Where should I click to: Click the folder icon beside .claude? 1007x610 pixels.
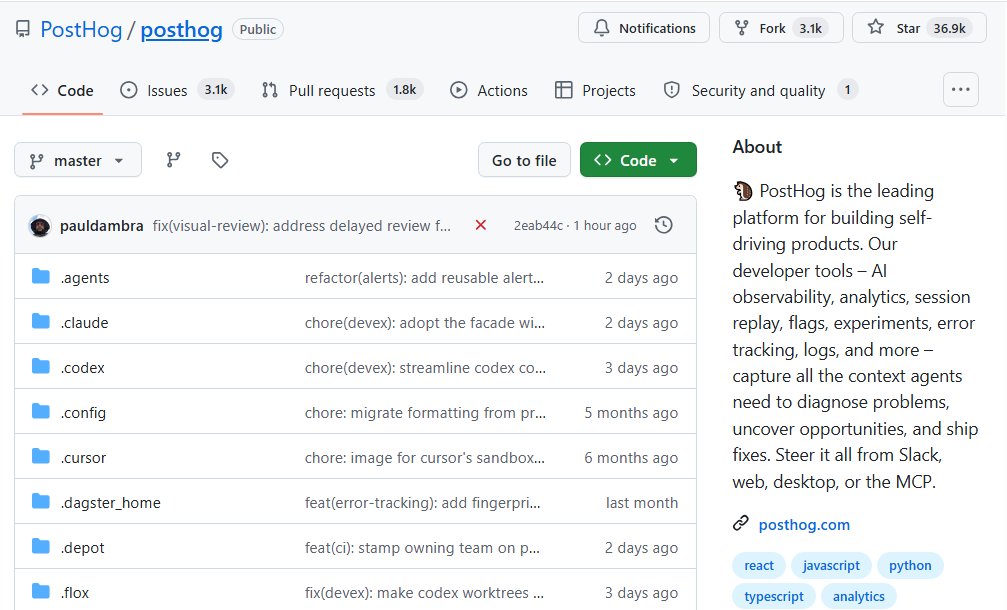40,322
